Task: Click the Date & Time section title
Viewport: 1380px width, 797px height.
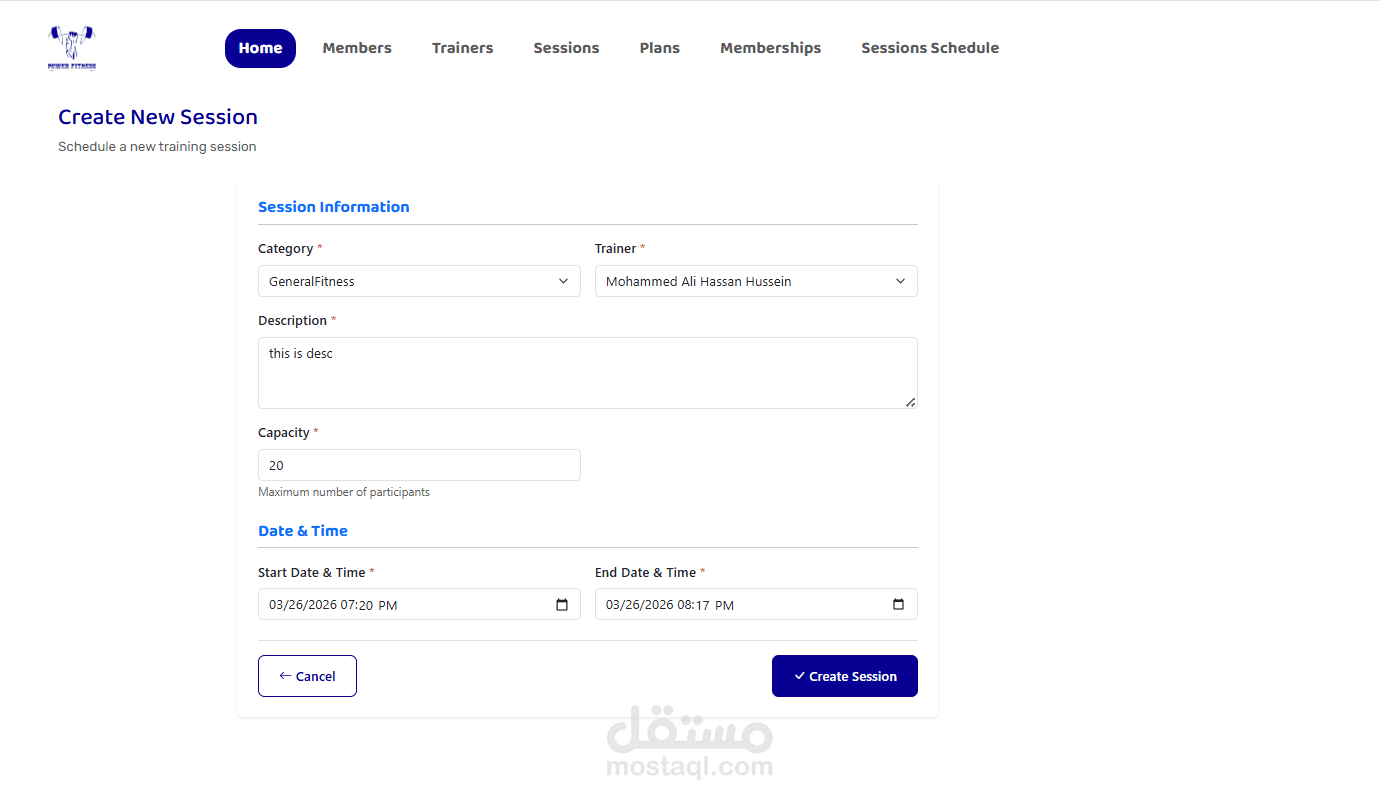Action: click(303, 531)
